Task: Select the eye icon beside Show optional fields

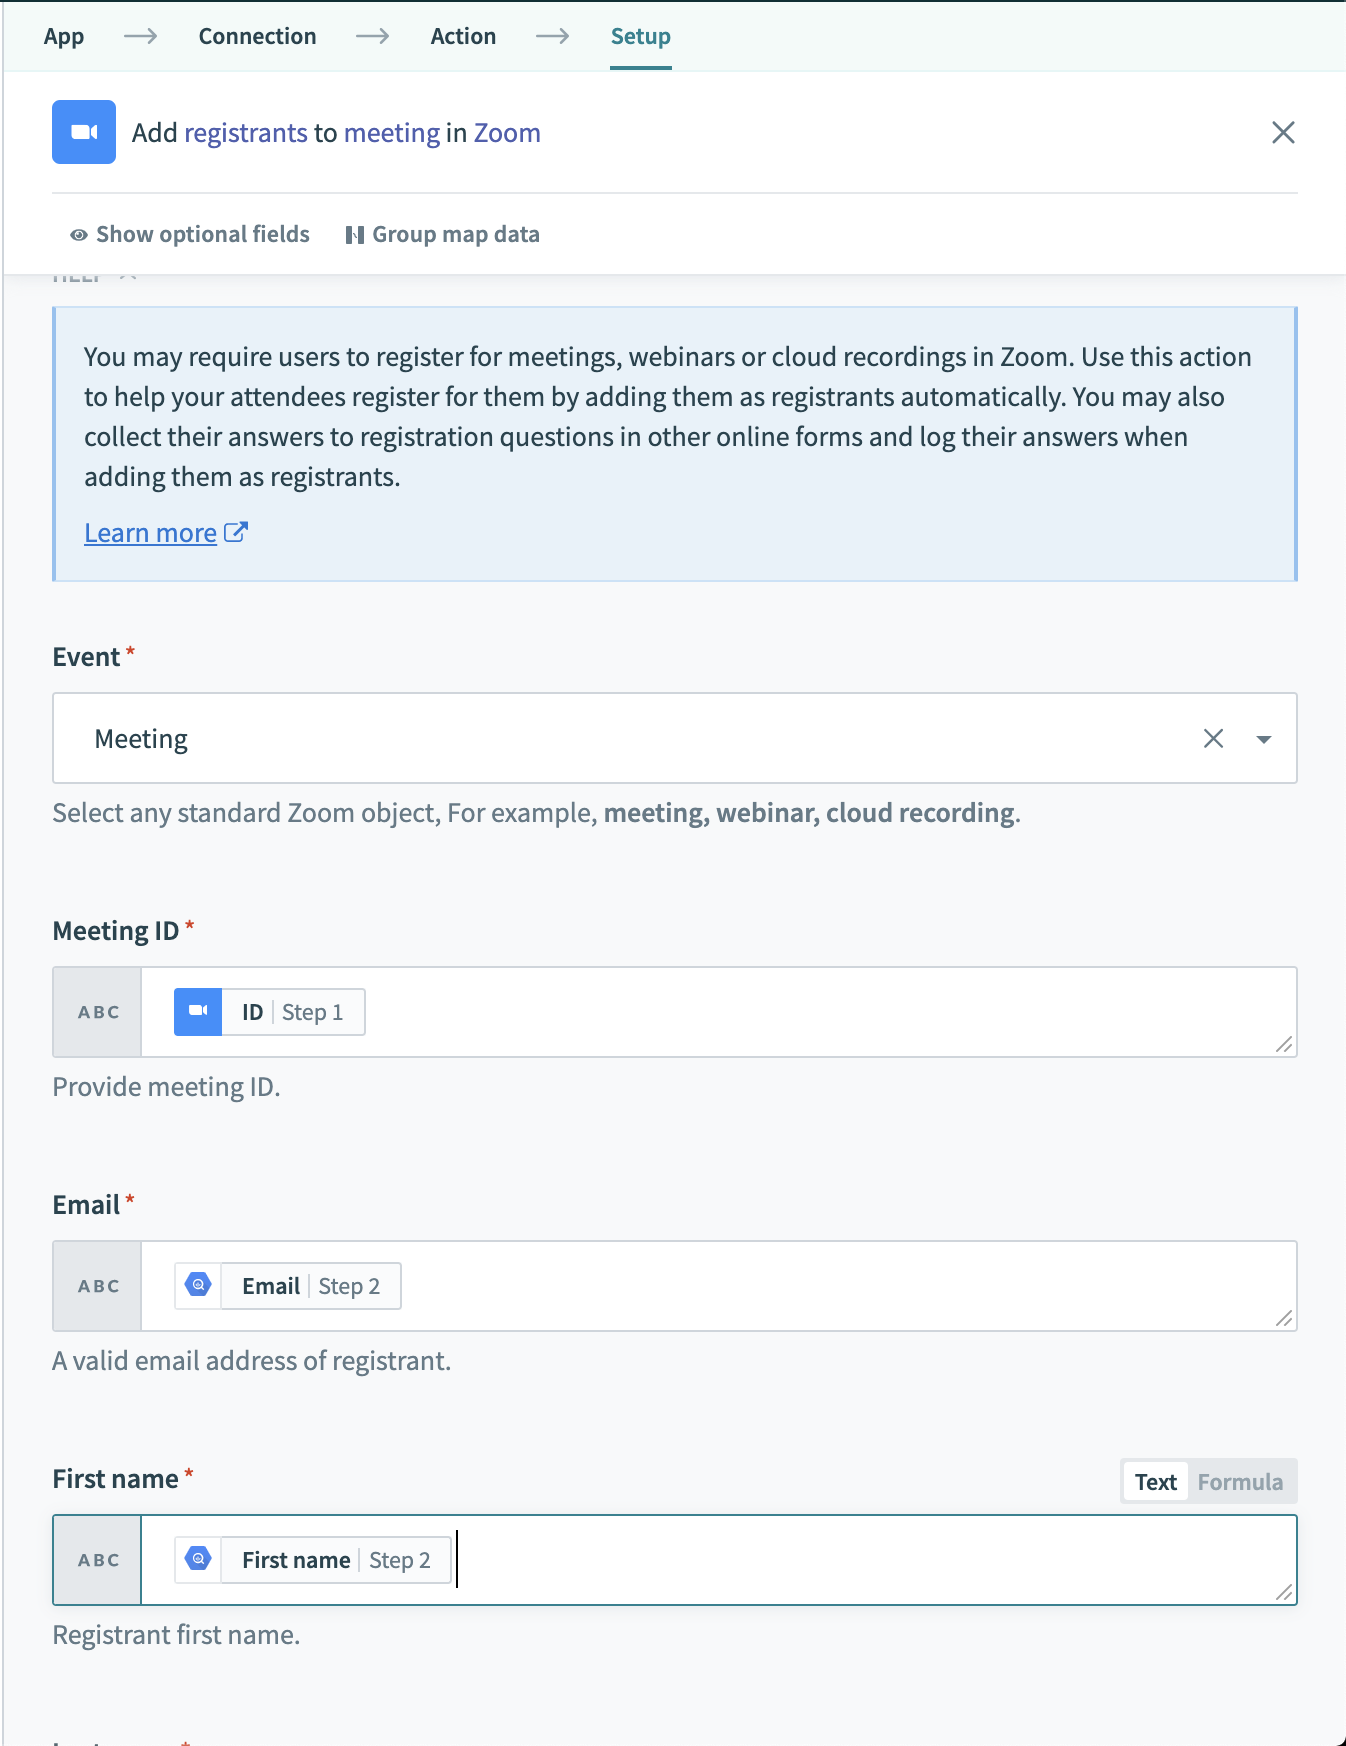Action: click(77, 234)
